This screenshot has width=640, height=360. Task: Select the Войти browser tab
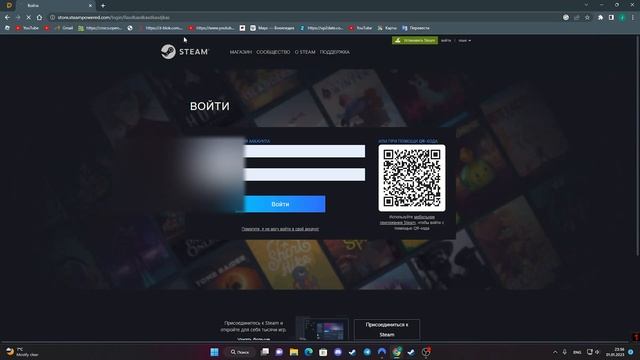(x=55, y=6)
